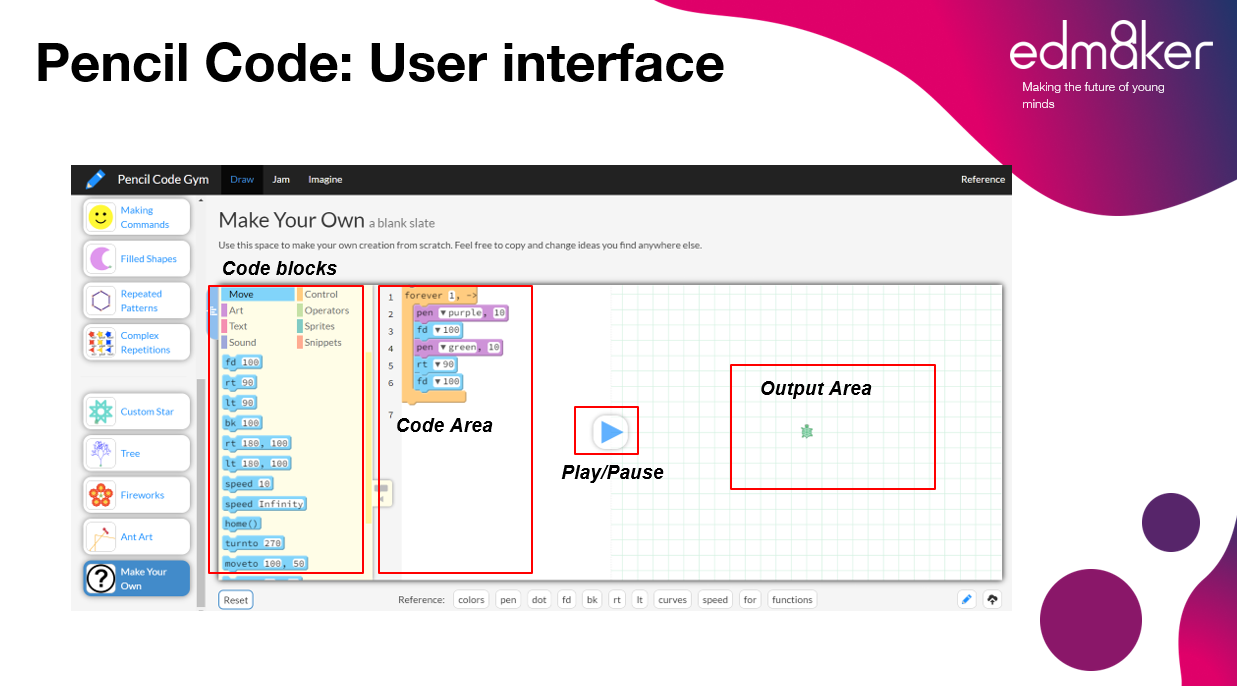Screen dimensions: 1237x686
Task: Click the speed 10 palette block
Action: (248, 484)
